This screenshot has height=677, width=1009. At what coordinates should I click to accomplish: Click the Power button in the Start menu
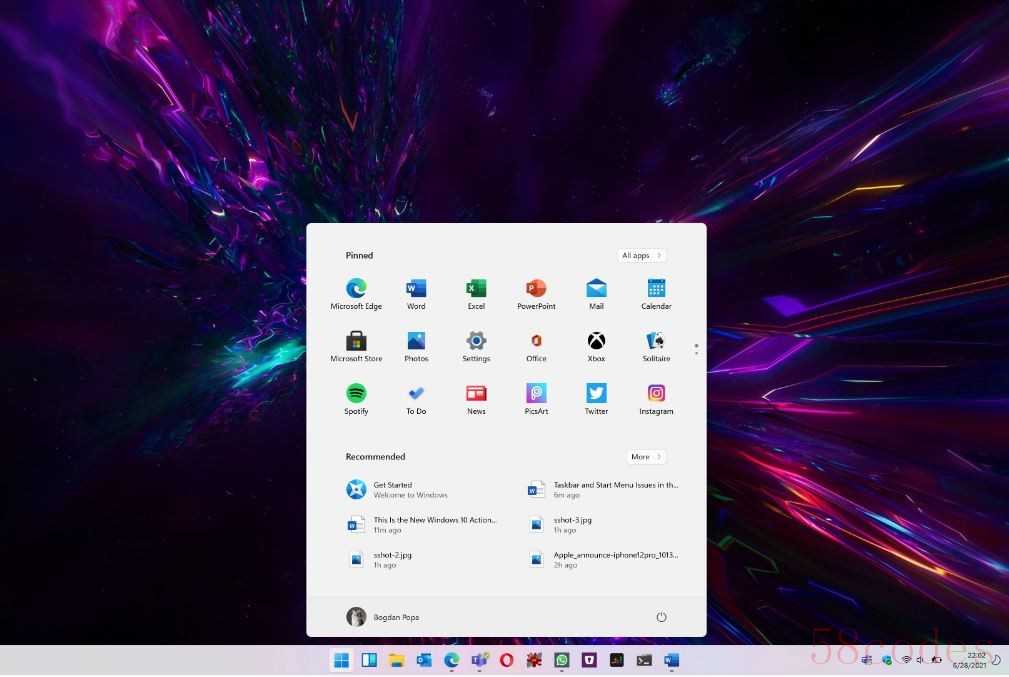tap(661, 617)
